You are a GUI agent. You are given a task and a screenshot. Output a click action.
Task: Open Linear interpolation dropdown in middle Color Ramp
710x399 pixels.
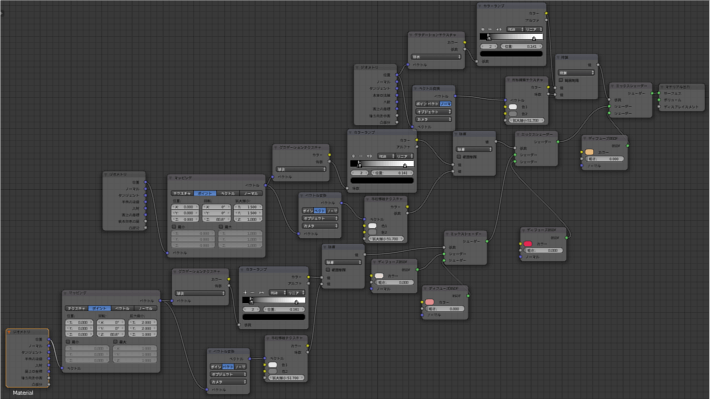[404, 156]
